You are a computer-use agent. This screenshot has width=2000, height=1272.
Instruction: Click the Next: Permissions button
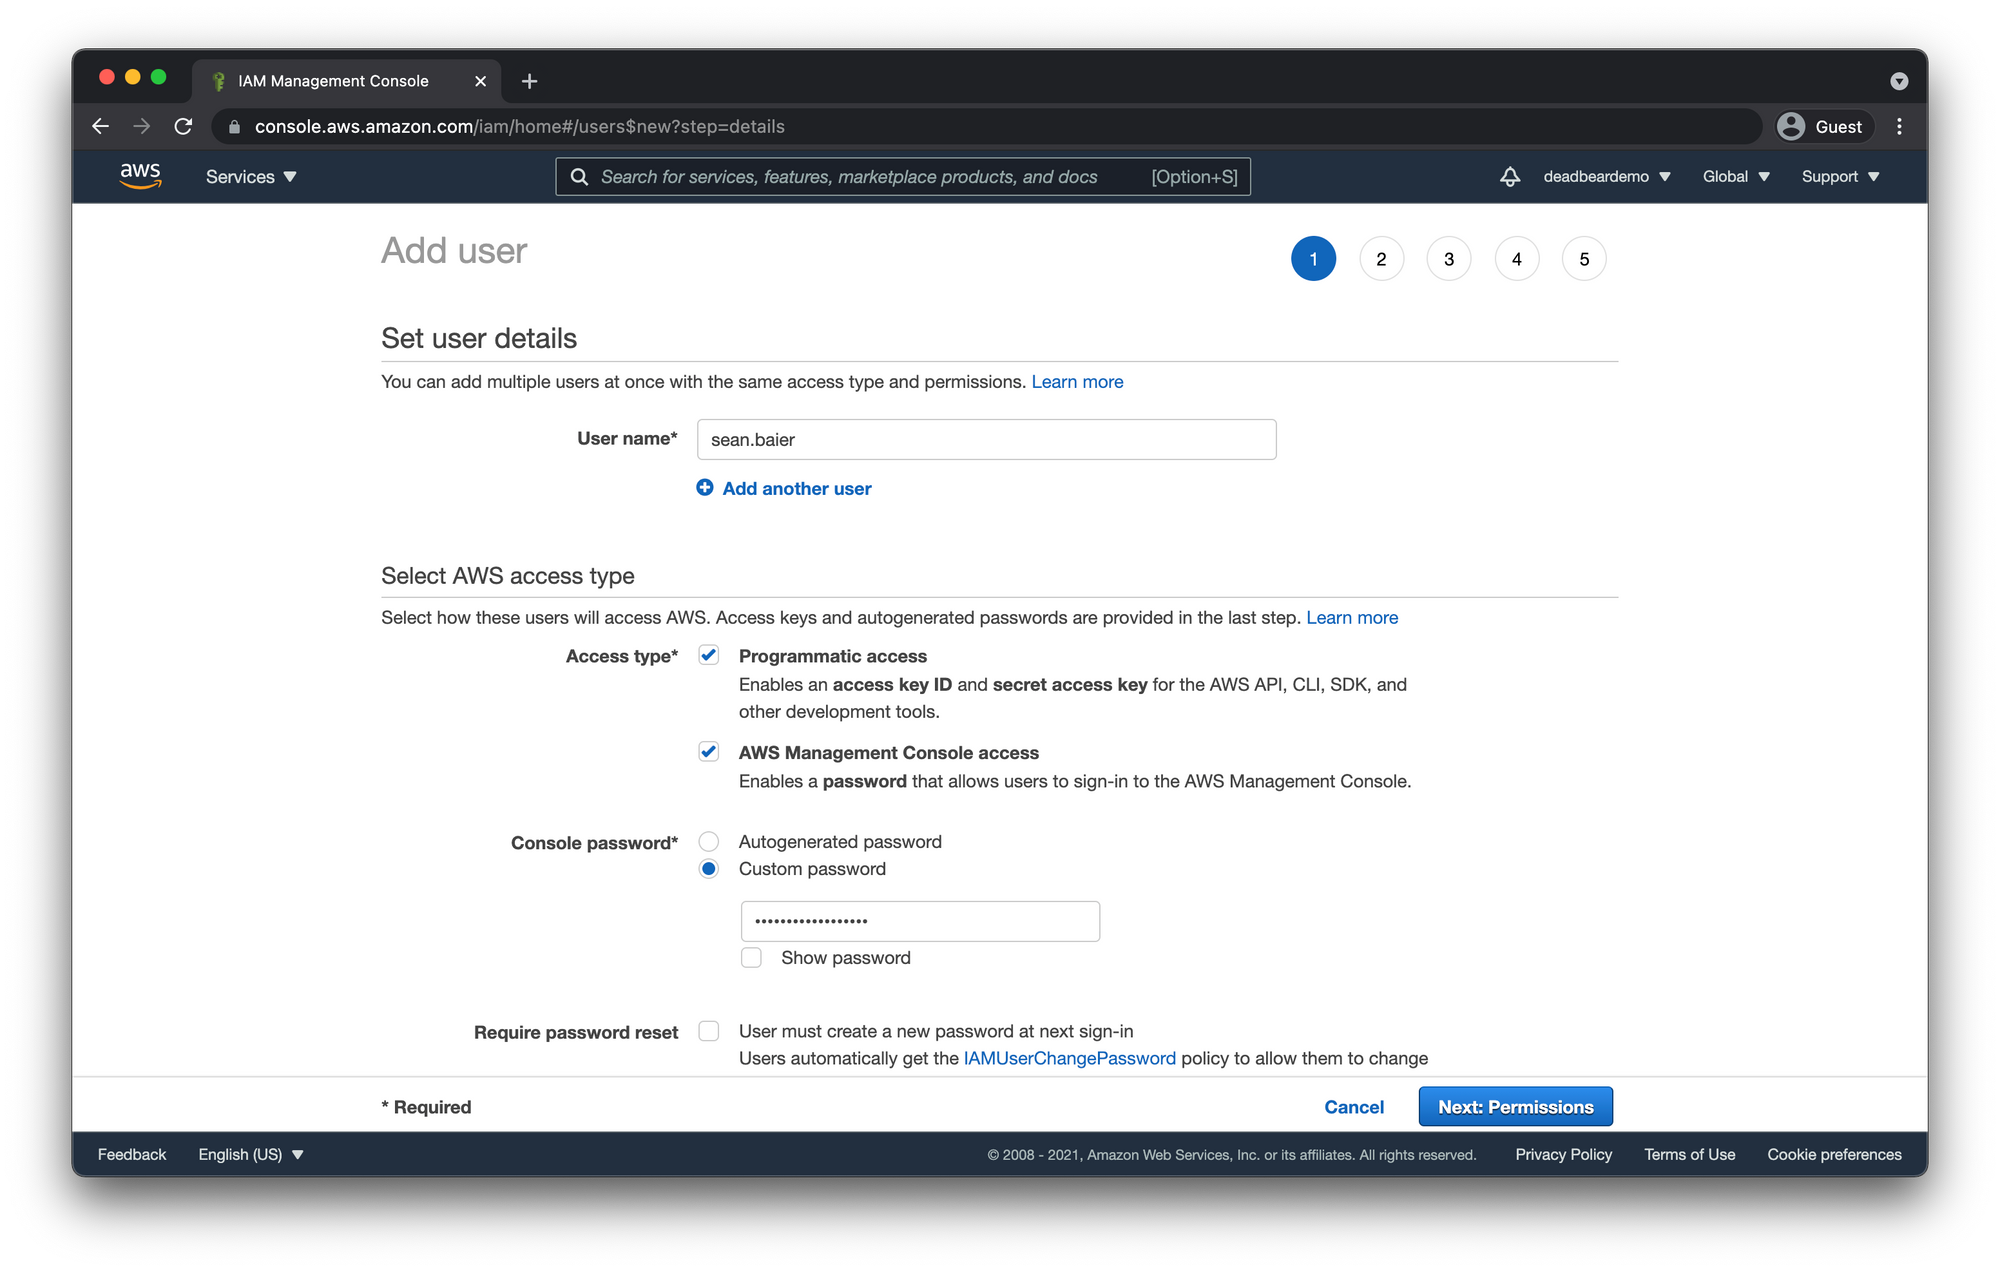1515,1107
